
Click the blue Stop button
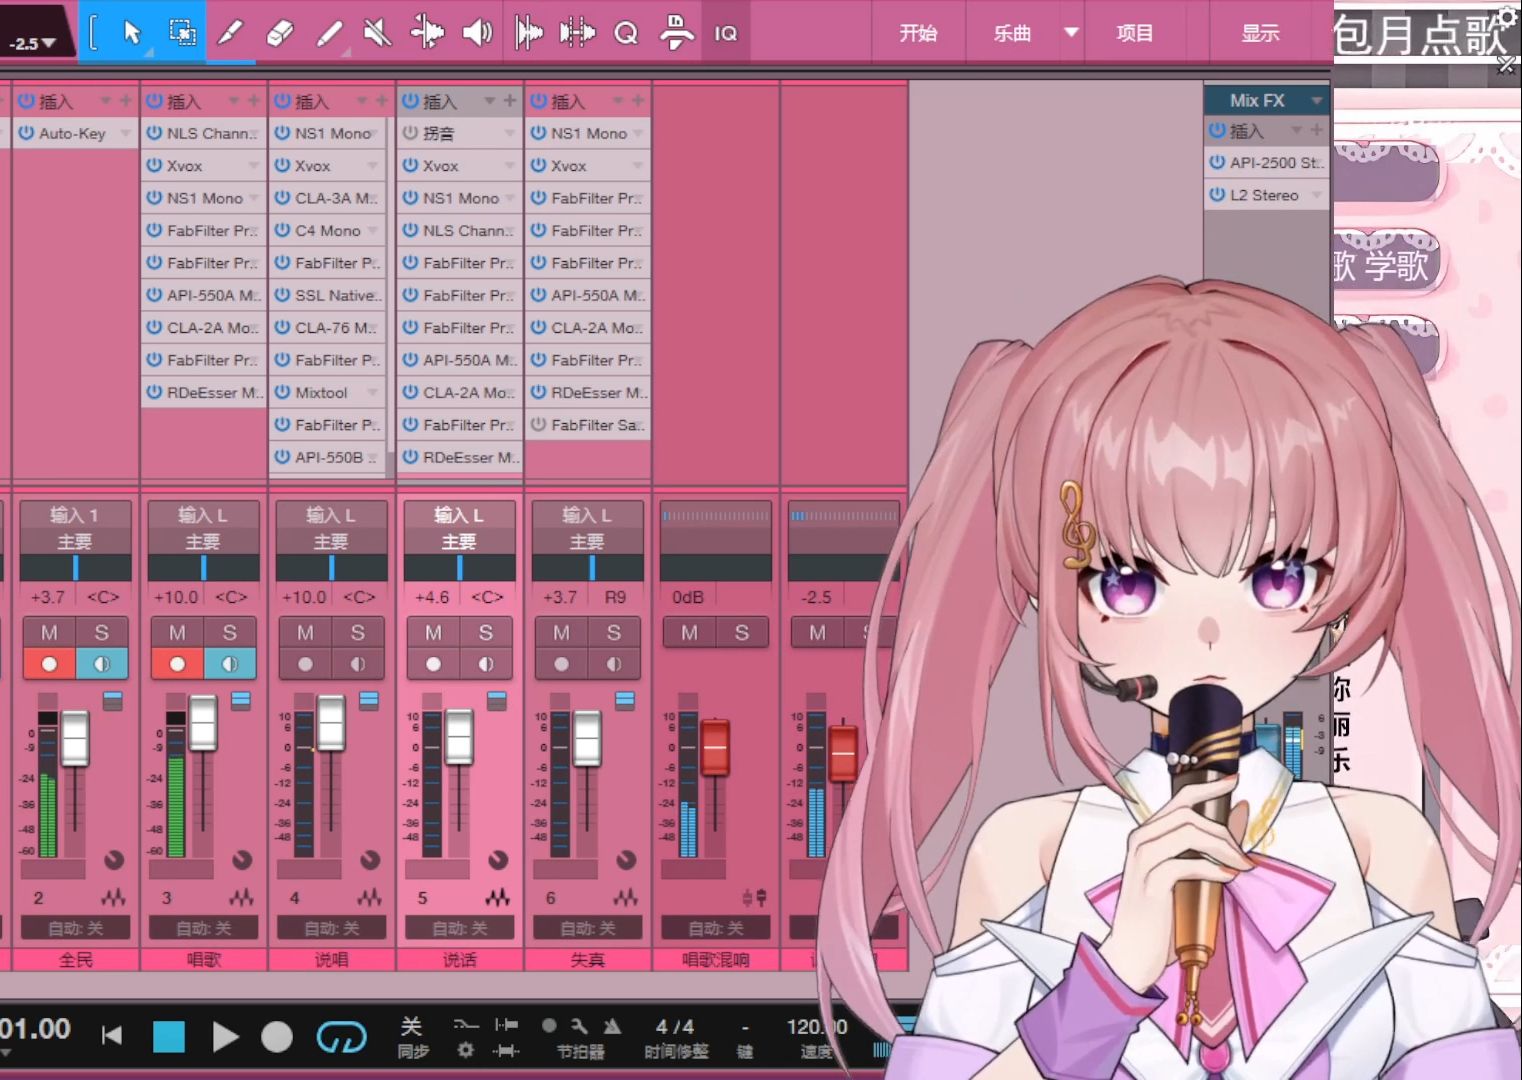pyautogui.click(x=169, y=1037)
